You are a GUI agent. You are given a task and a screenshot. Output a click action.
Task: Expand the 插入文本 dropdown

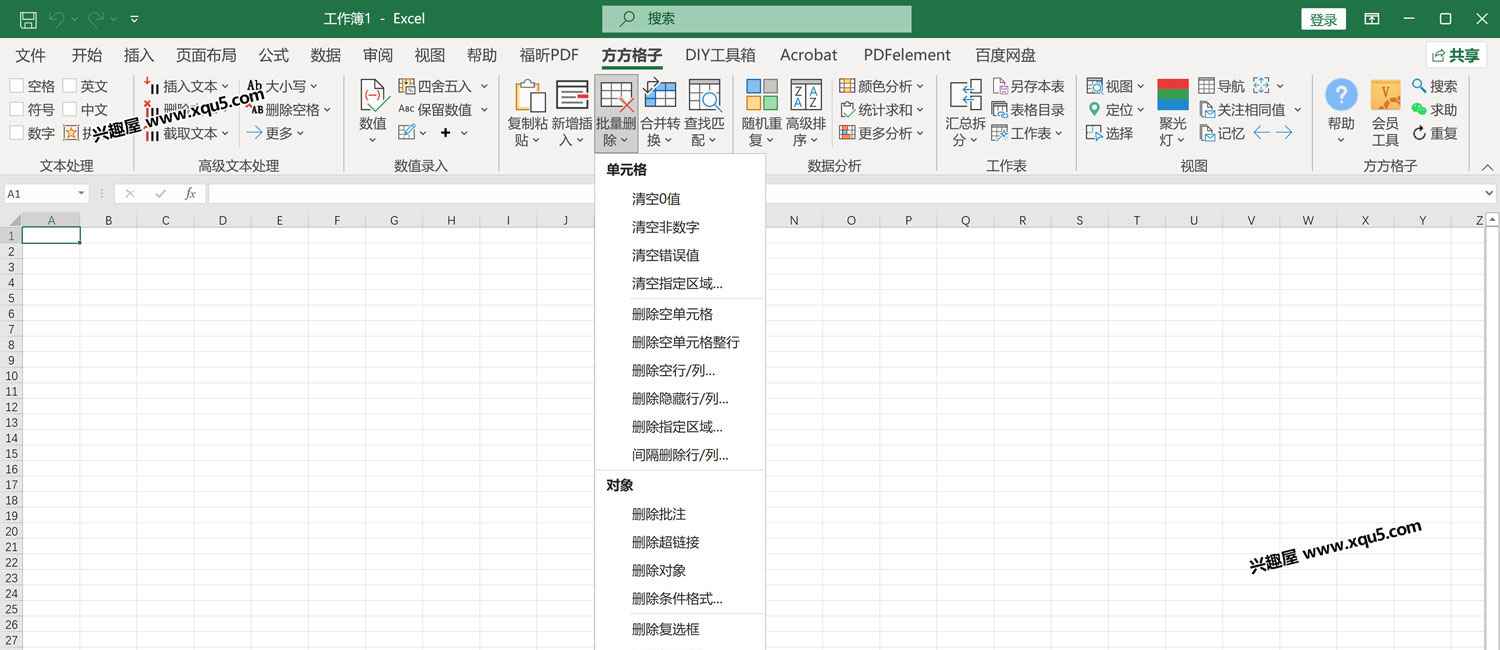[225, 86]
